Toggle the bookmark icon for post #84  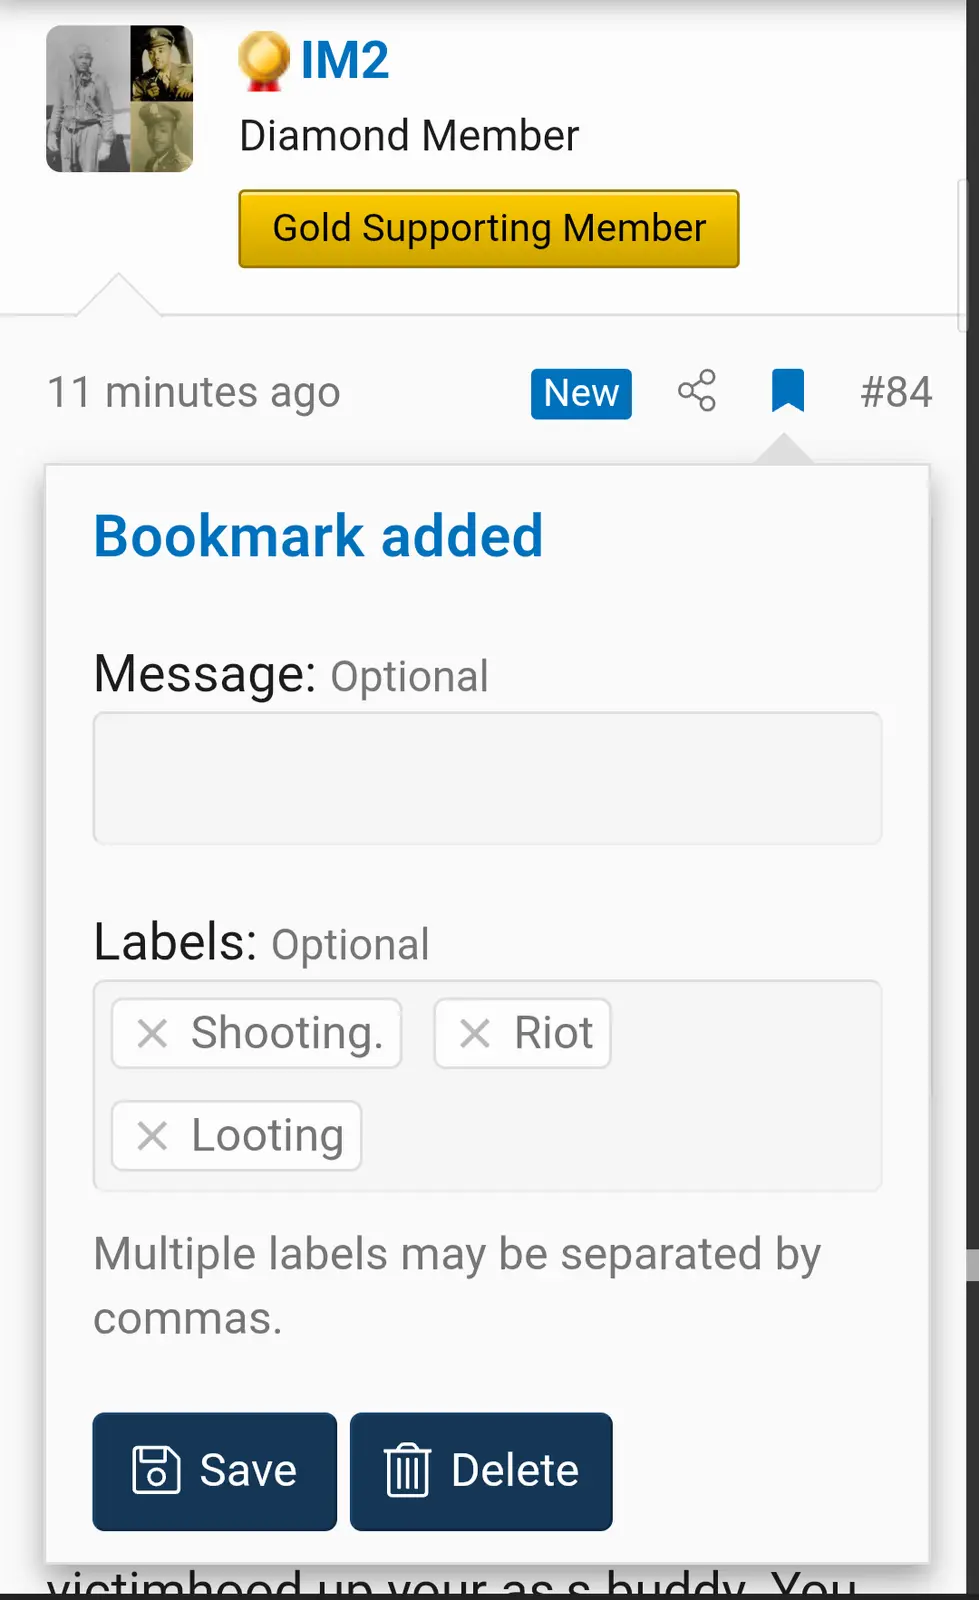[x=788, y=391]
